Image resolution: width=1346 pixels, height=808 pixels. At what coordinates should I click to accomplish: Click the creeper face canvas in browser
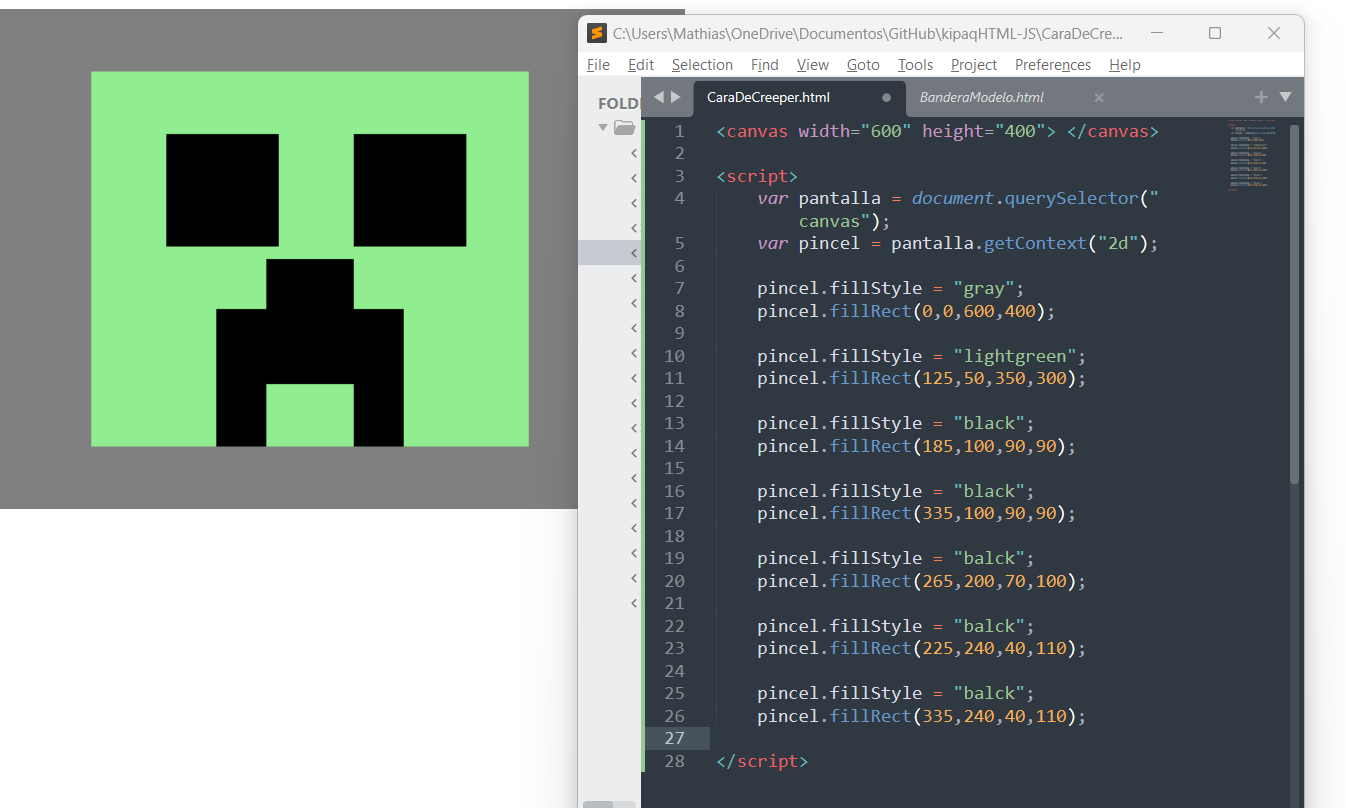pos(310,259)
